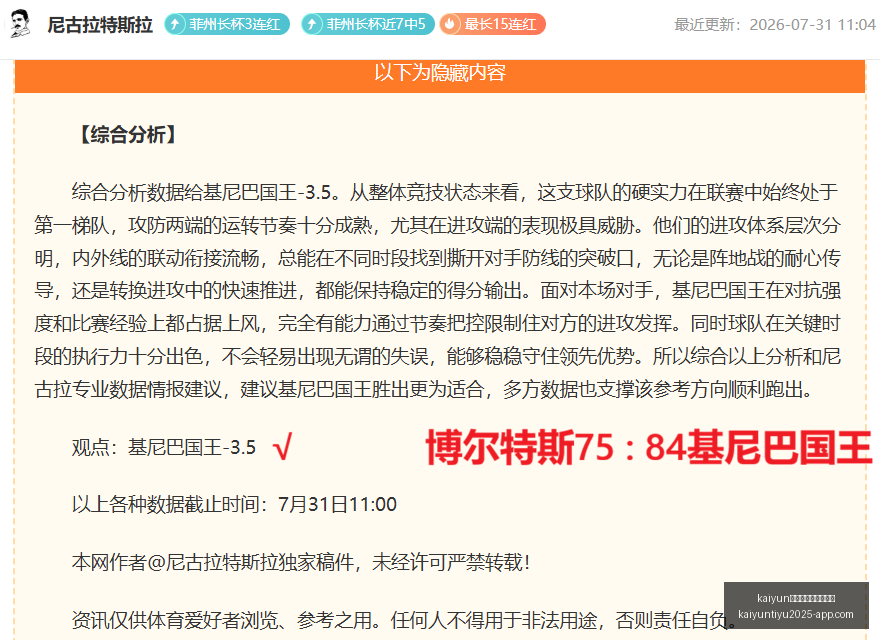Click up-arrow icon in 菲州长杯近7中5 badge
880x640 pixels.
[x=312, y=24]
